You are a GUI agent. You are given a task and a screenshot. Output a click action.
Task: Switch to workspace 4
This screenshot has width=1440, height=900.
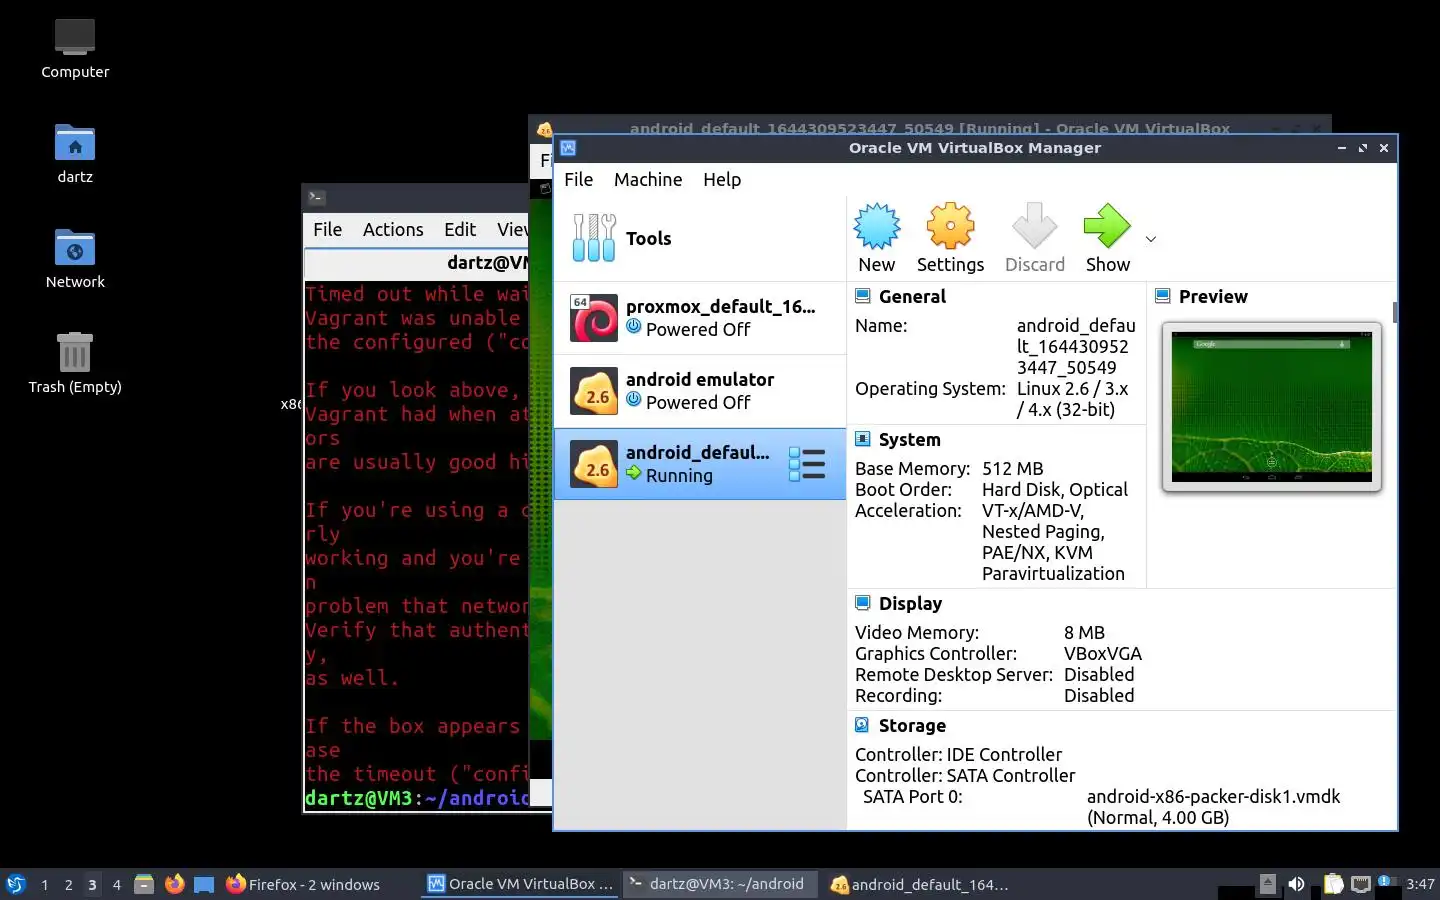tap(116, 885)
